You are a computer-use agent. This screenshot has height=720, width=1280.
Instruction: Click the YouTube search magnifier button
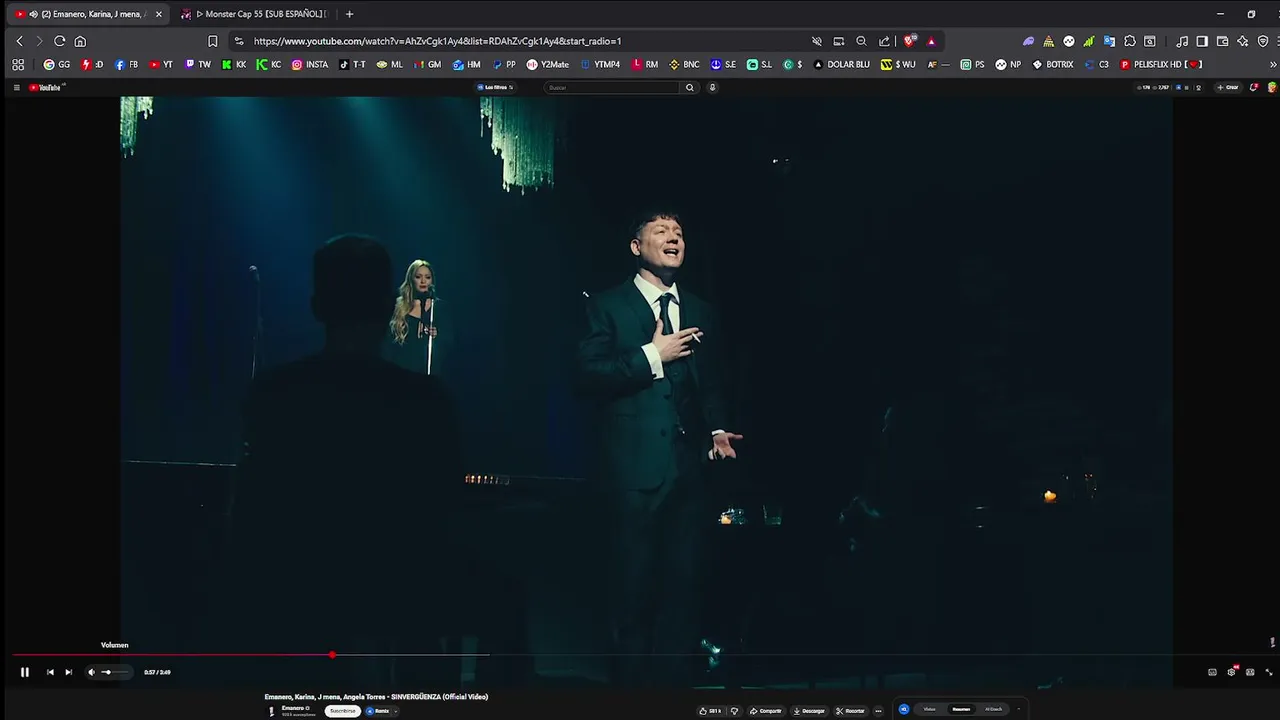click(x=689, y=88)
